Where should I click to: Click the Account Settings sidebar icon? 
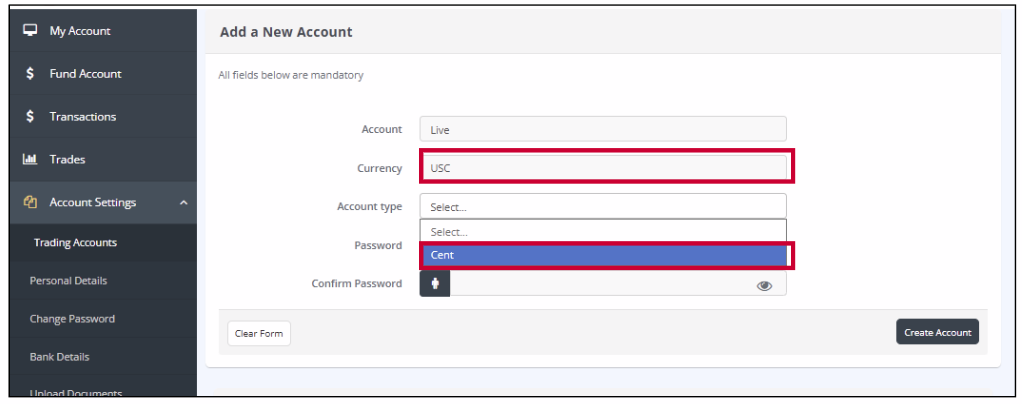click(x=30, y=203)
